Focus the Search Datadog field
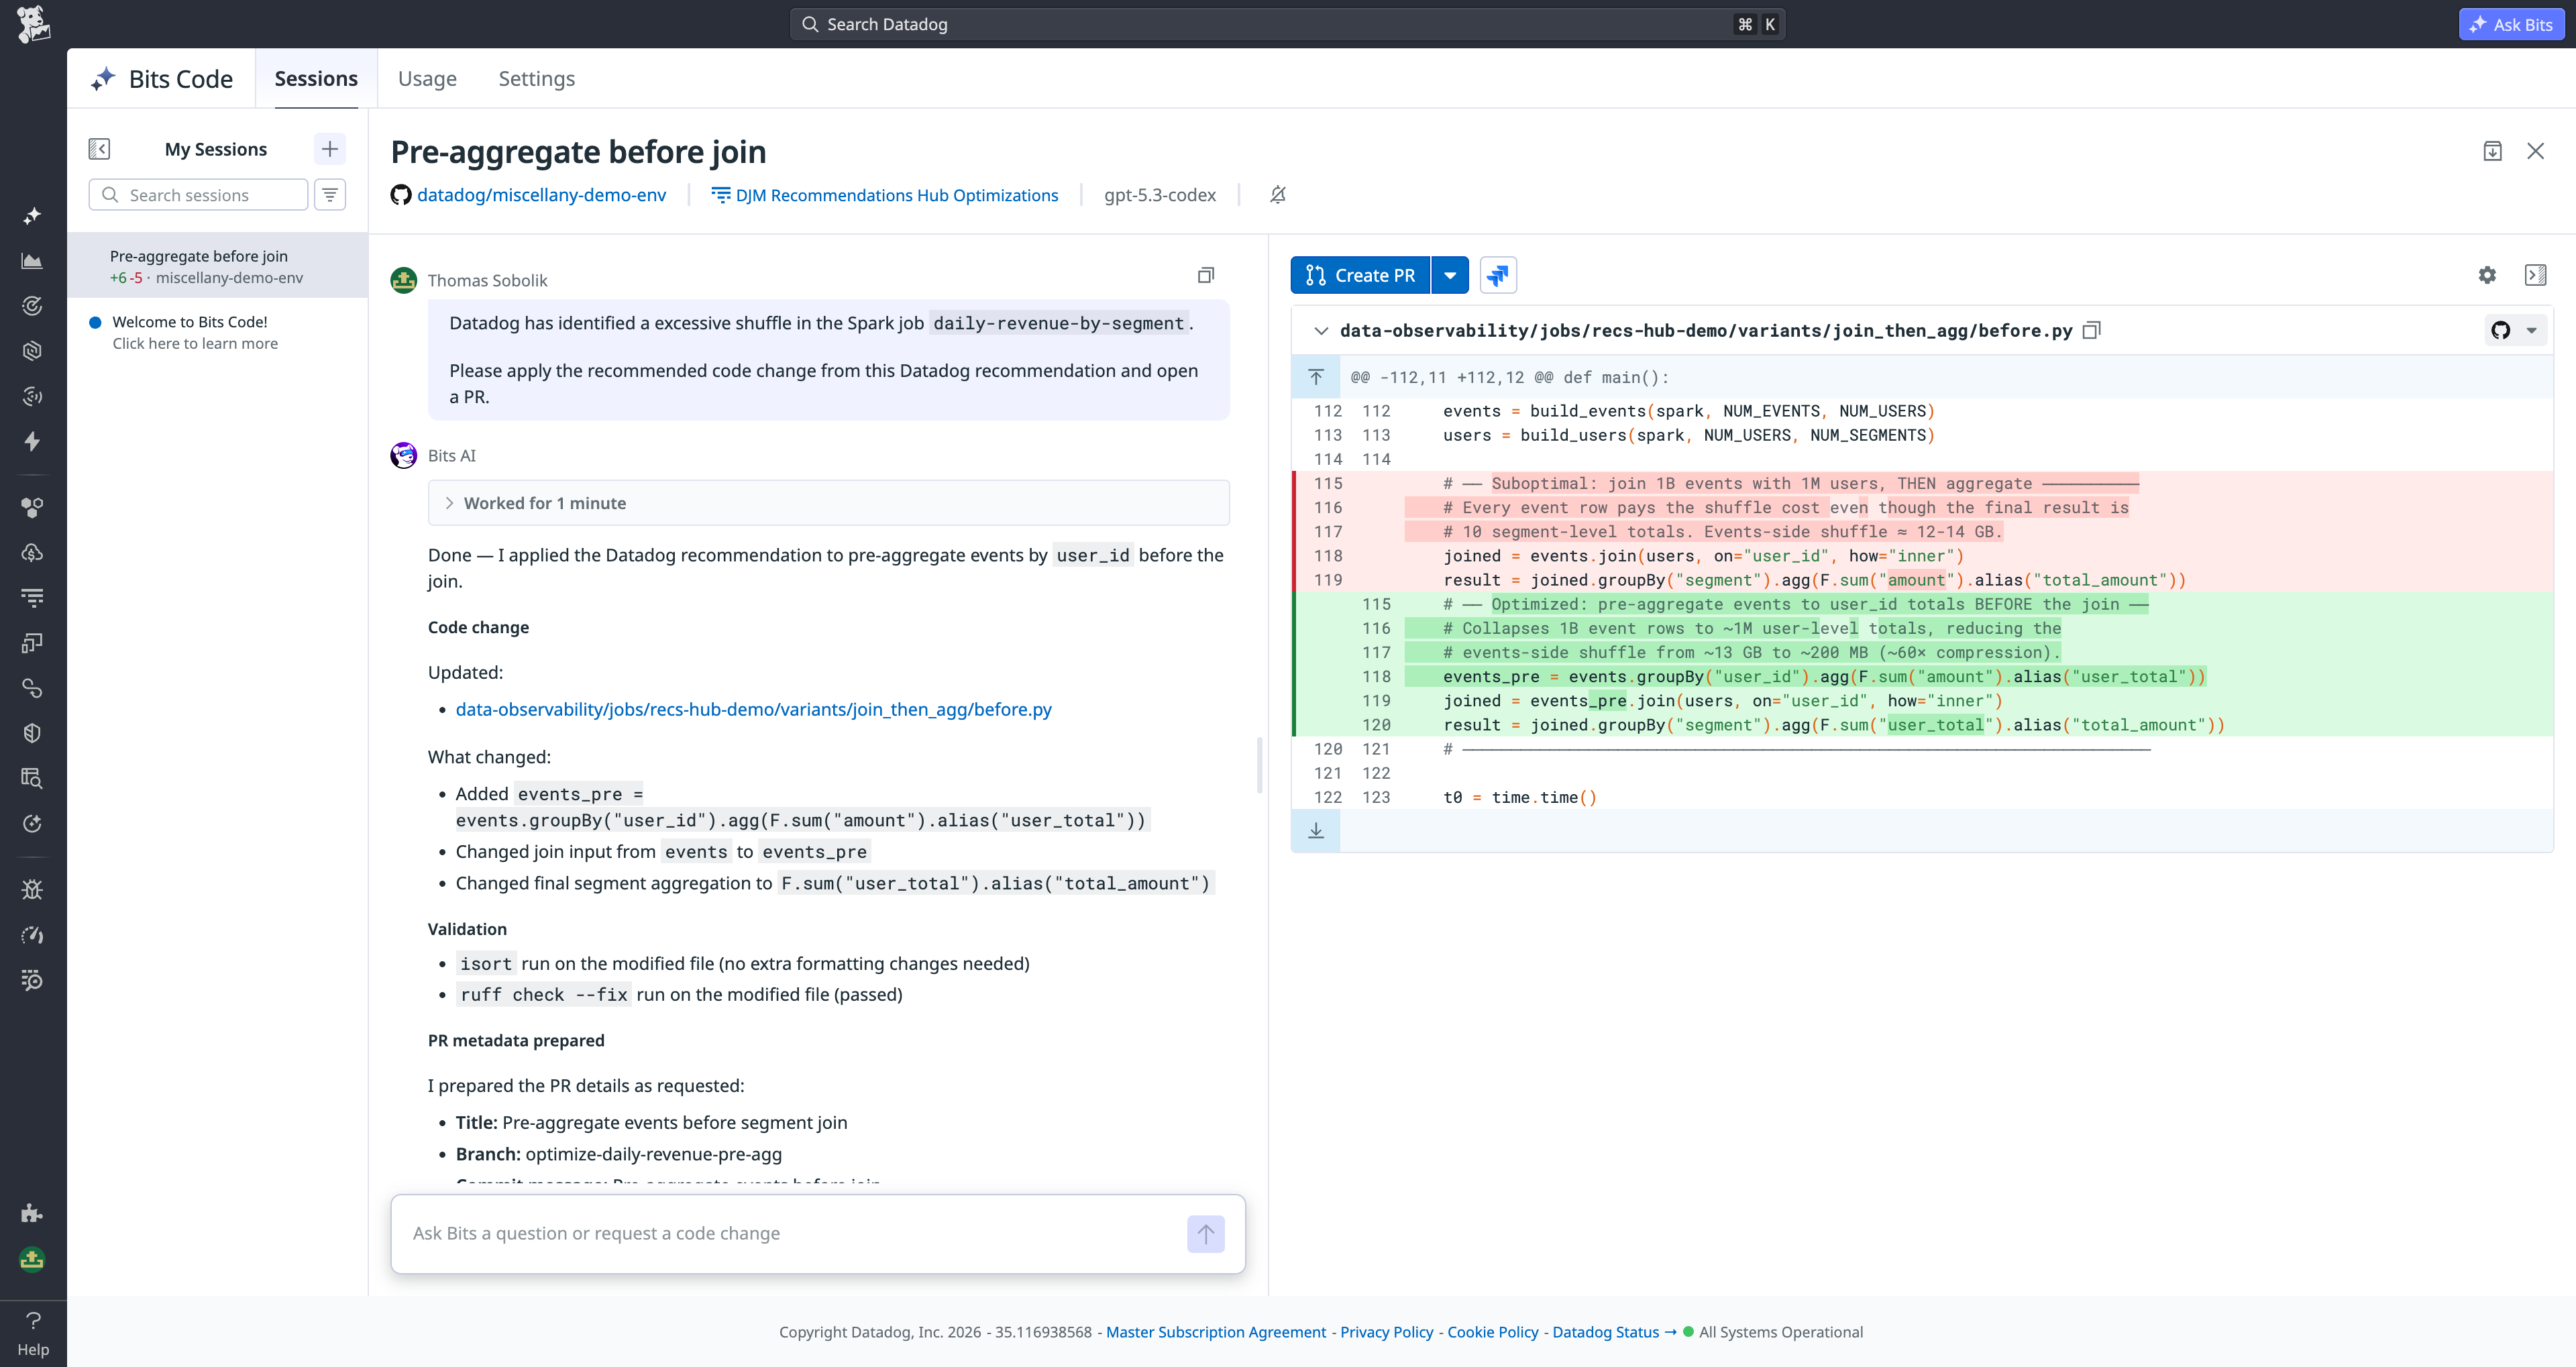The height and width of the screenshot is (1367, 2576). point(1287,24)
